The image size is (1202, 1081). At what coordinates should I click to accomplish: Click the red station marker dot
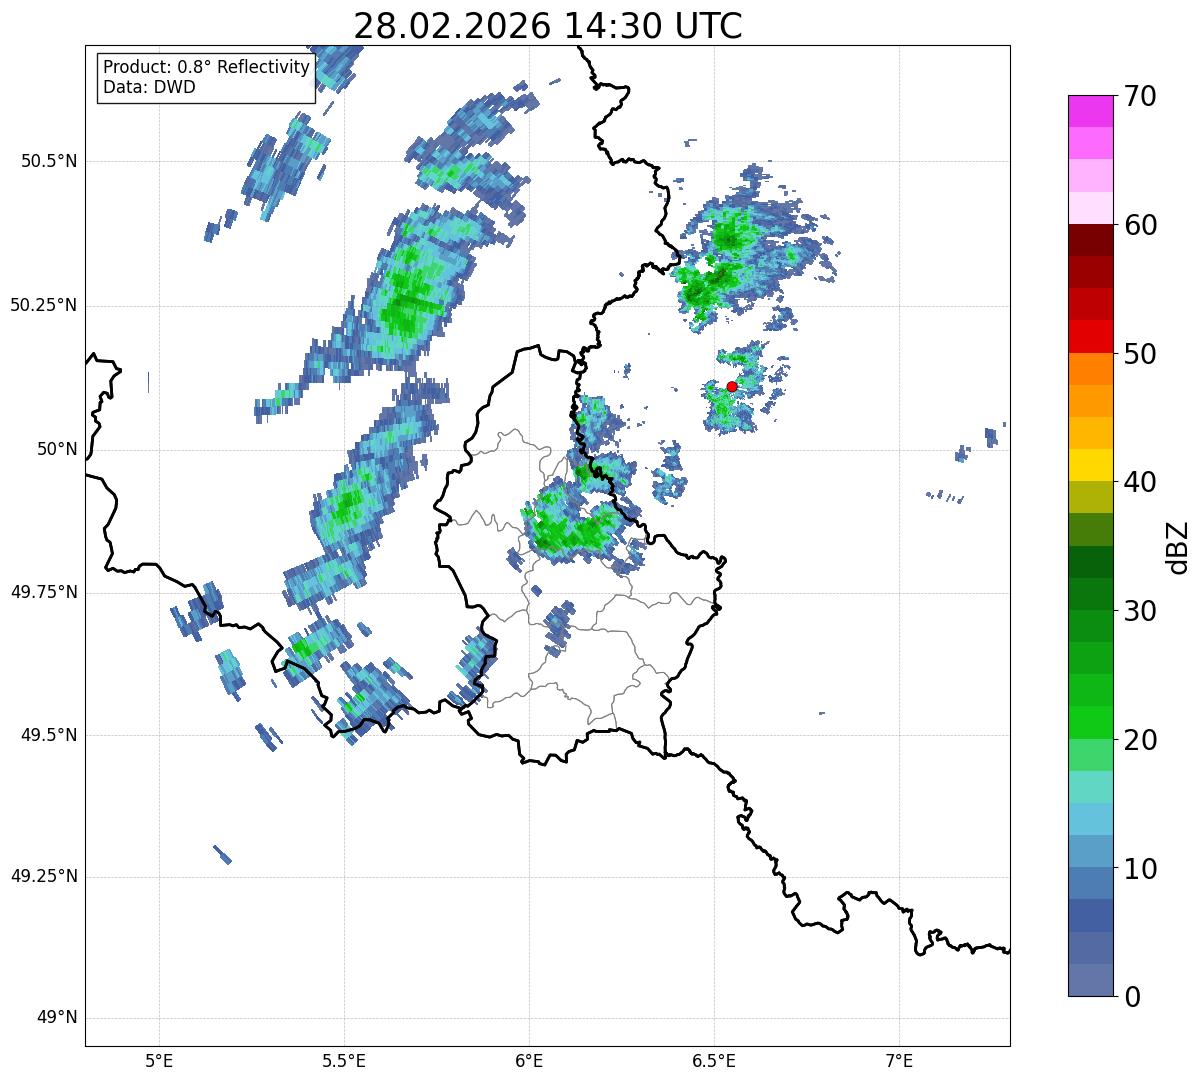(x=731, y=386)
